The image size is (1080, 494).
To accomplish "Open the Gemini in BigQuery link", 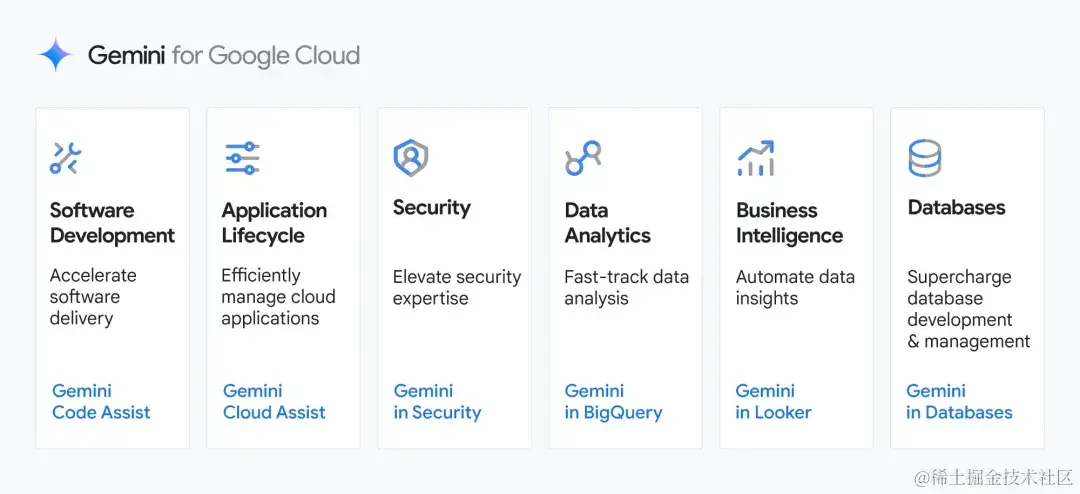I will coord(613,402).
